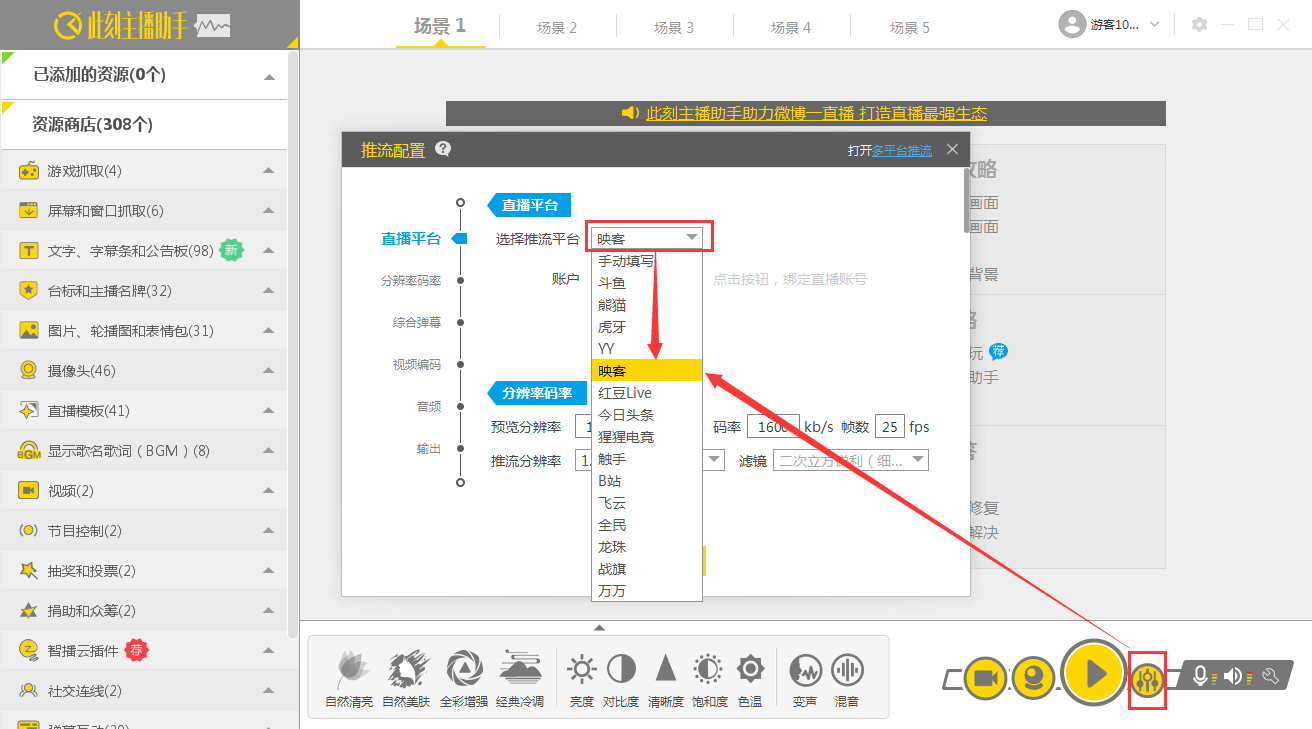
Task: Choose 斗鱼 from the platform list
Action: tap(647, 283)
